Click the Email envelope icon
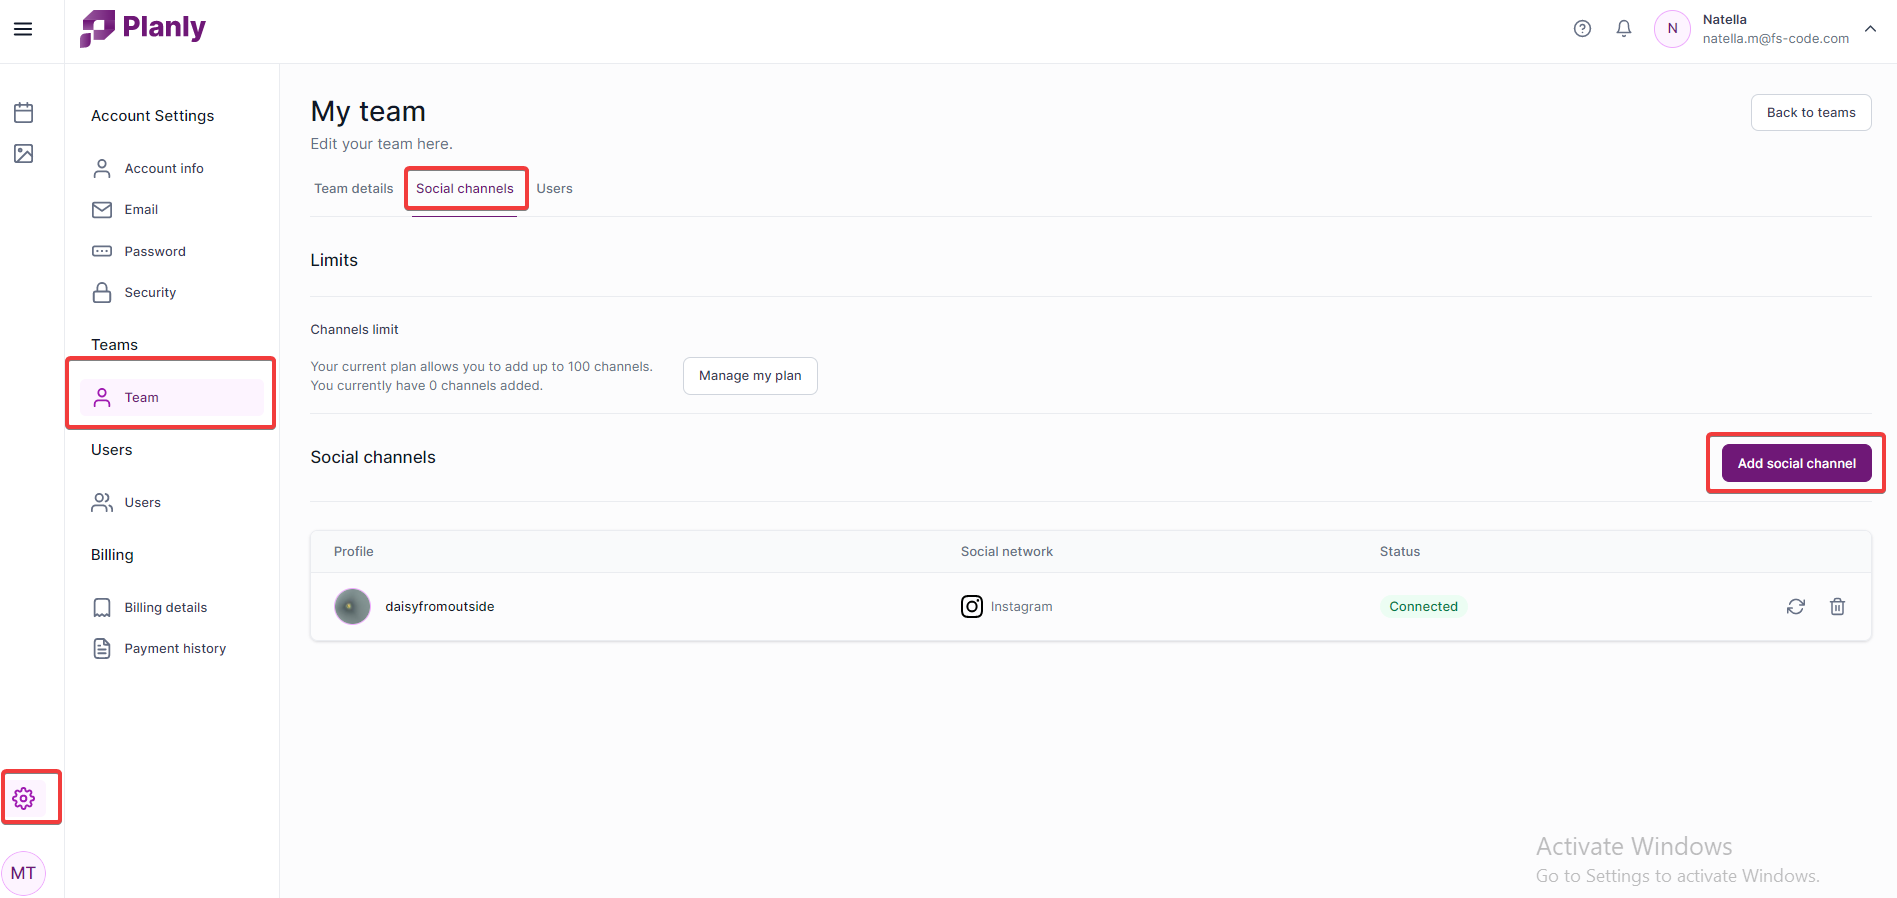1897x898 pixels. tap(102, 209)
